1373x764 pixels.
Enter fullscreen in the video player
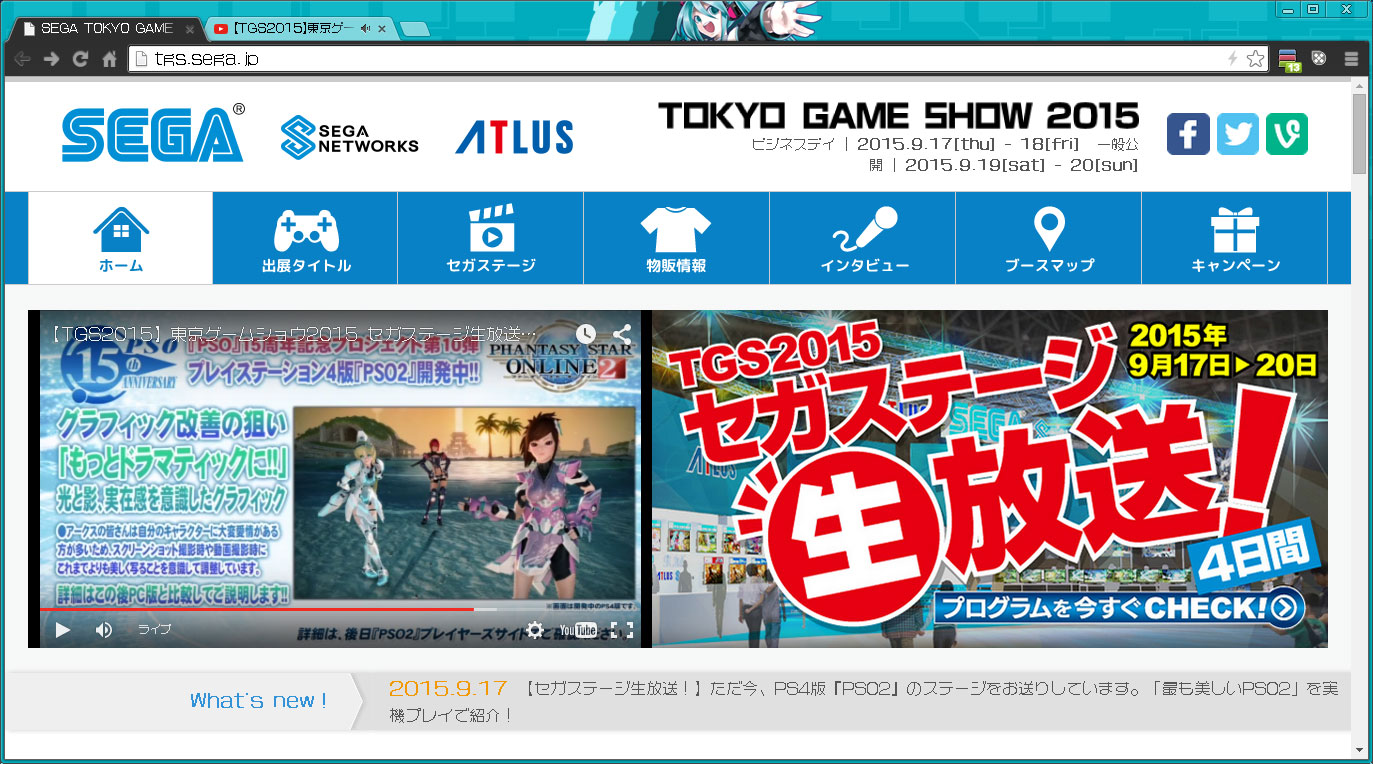[622, 630]
